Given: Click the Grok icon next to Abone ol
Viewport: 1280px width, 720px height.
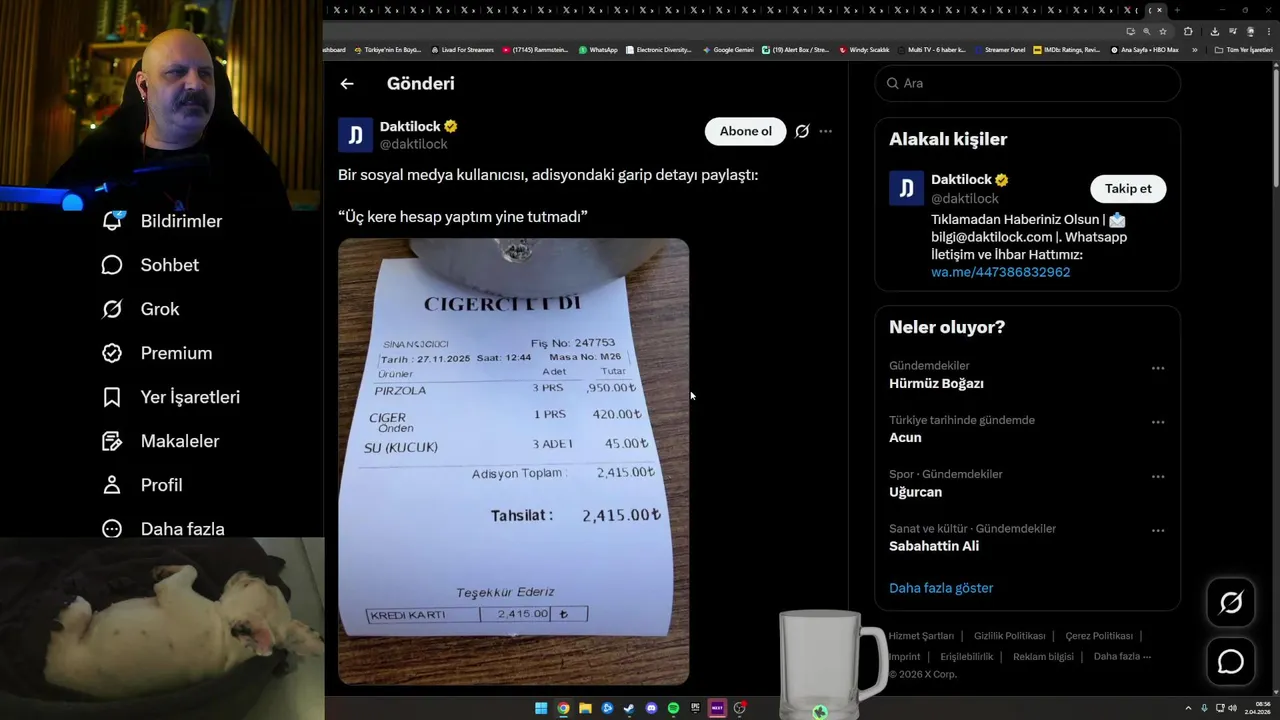Looking at the screenshot, I should tap(802, 131).
